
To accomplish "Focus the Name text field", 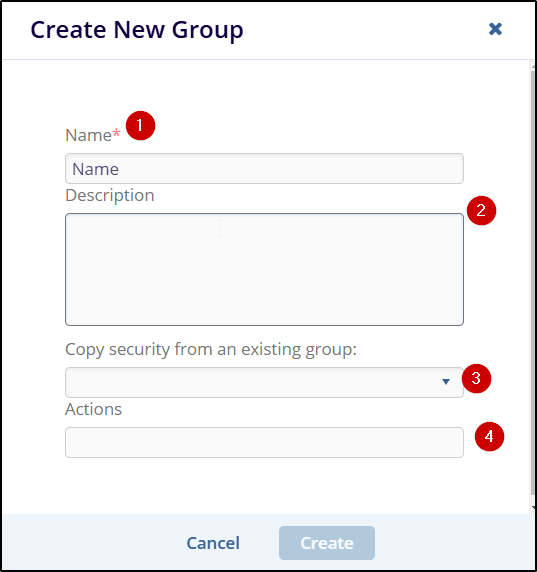I will [264, 169].
